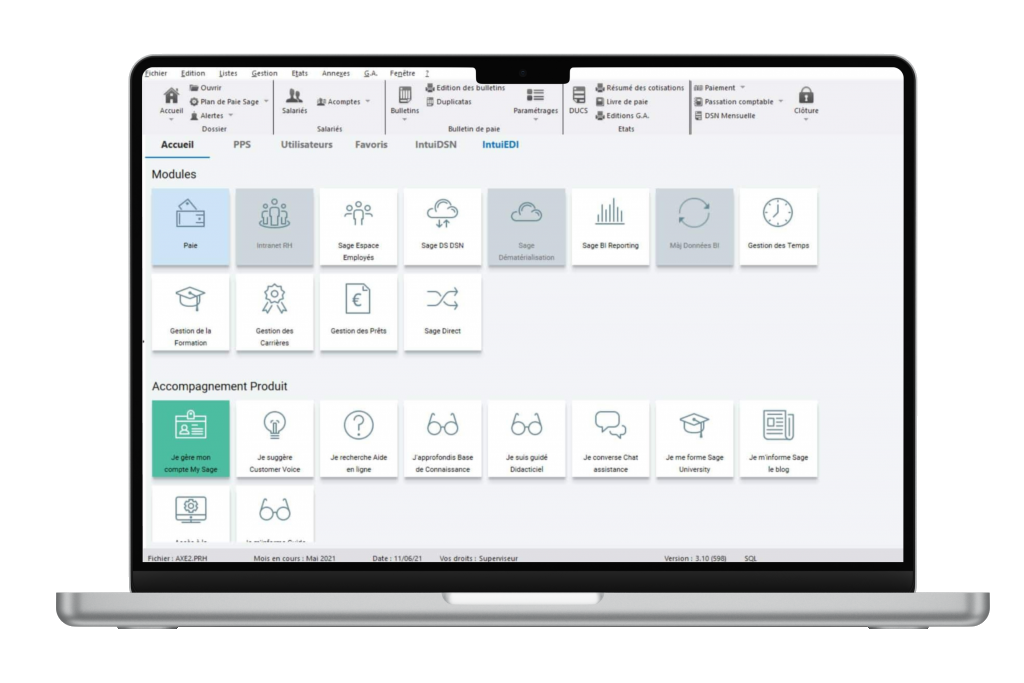Open Sage Dématérialisation cloud tile
The image size is (1024, 683).
tap(526, 227)
